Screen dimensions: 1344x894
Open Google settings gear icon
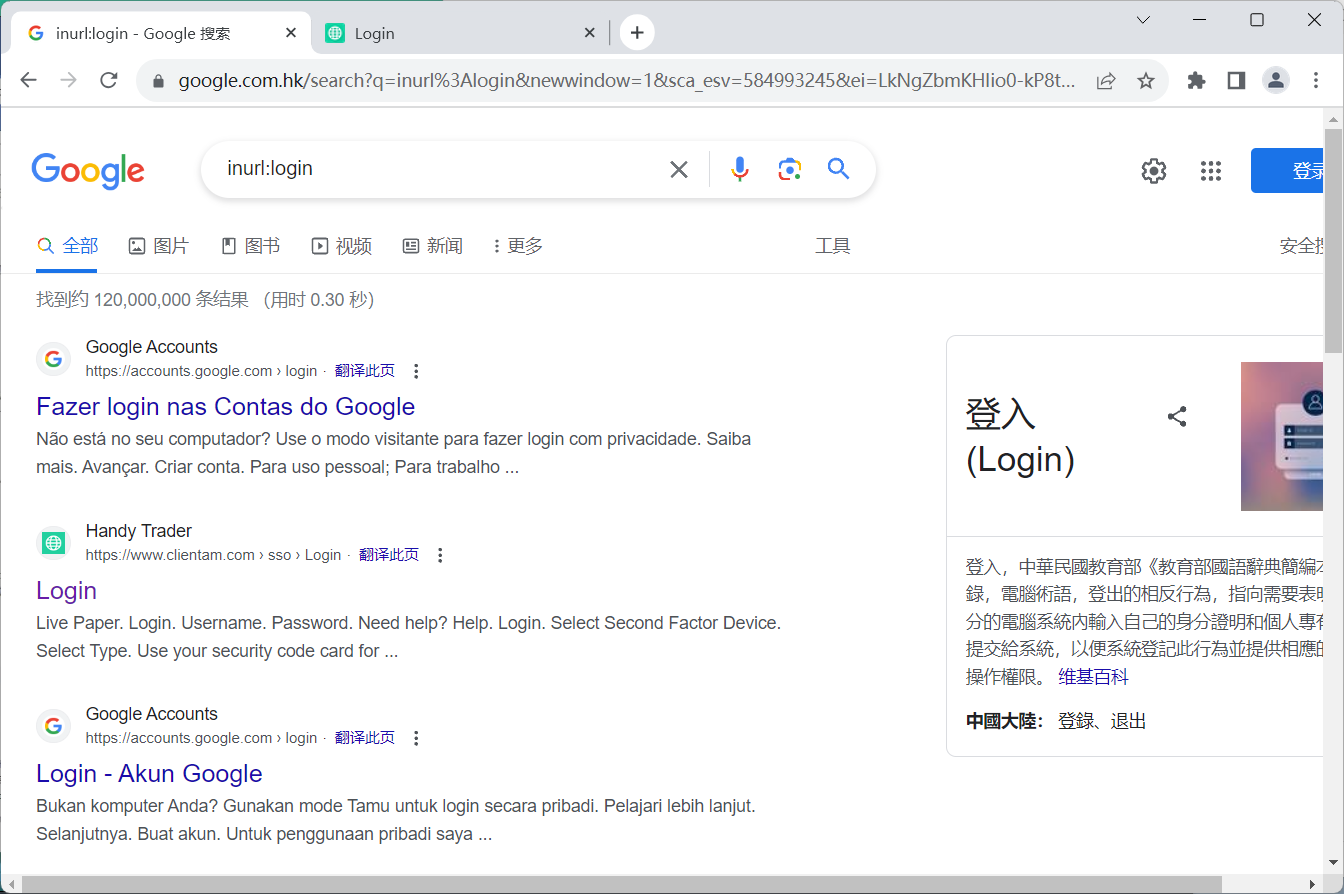click(x=1154, y=171)
